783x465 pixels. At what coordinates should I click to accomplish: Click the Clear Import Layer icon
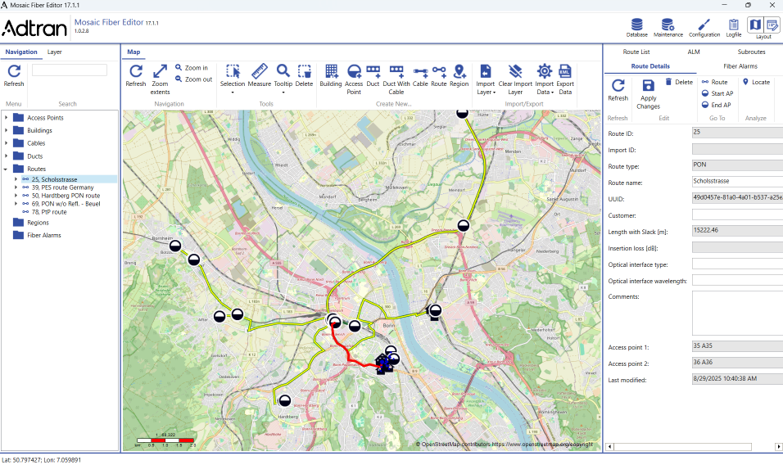click(x=515, y=79)
